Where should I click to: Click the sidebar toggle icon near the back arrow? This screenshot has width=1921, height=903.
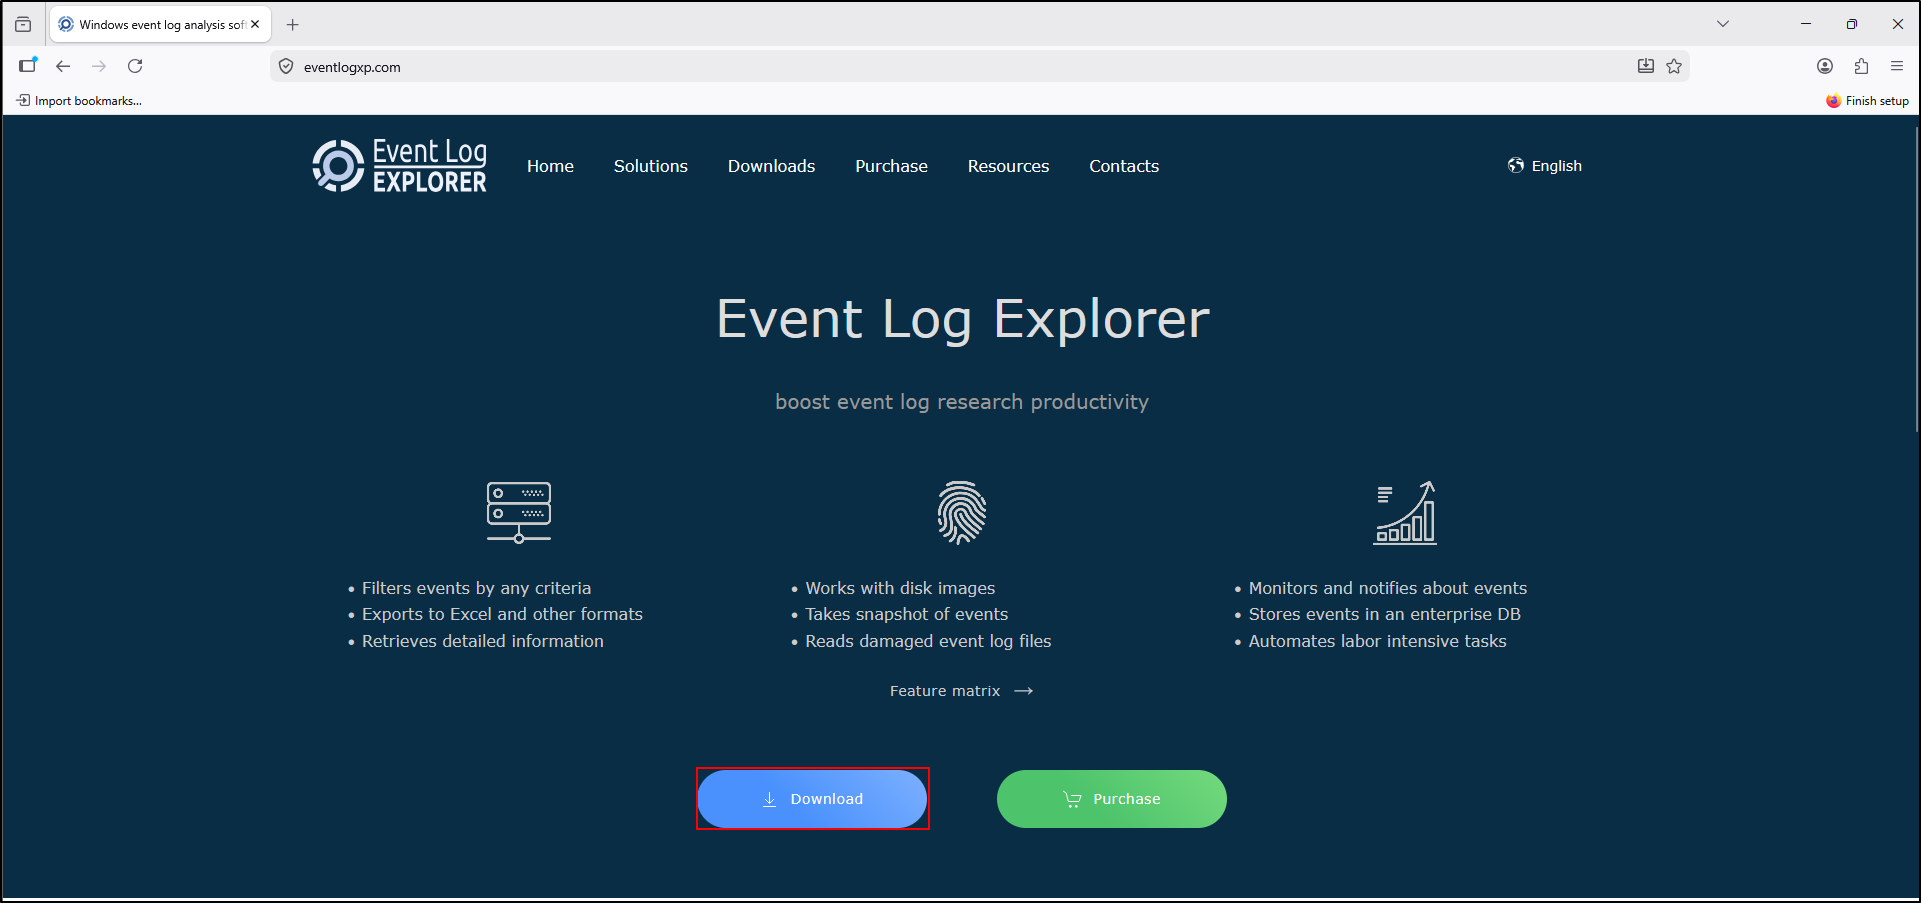[27, 66]
